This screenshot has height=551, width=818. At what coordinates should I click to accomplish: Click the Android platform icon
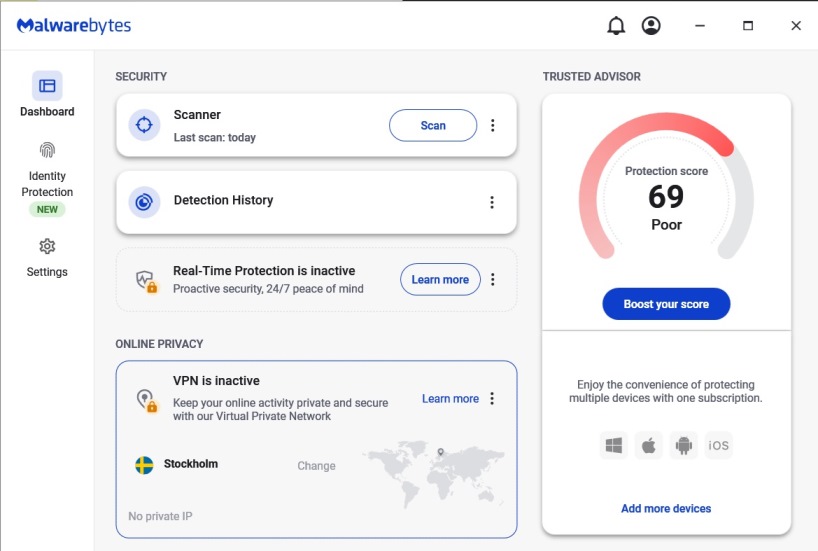683,445
